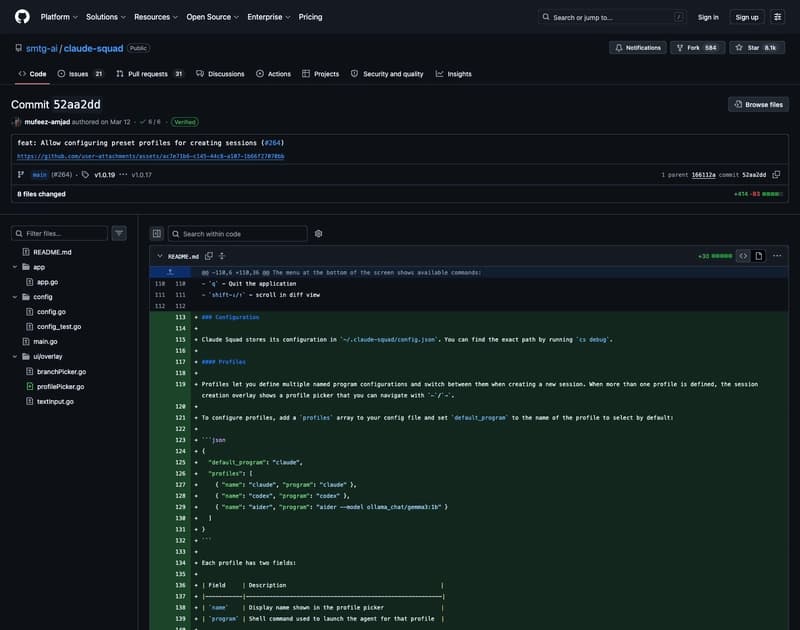
Task: Open parent commit 166112a link
Action: [703, 175]
